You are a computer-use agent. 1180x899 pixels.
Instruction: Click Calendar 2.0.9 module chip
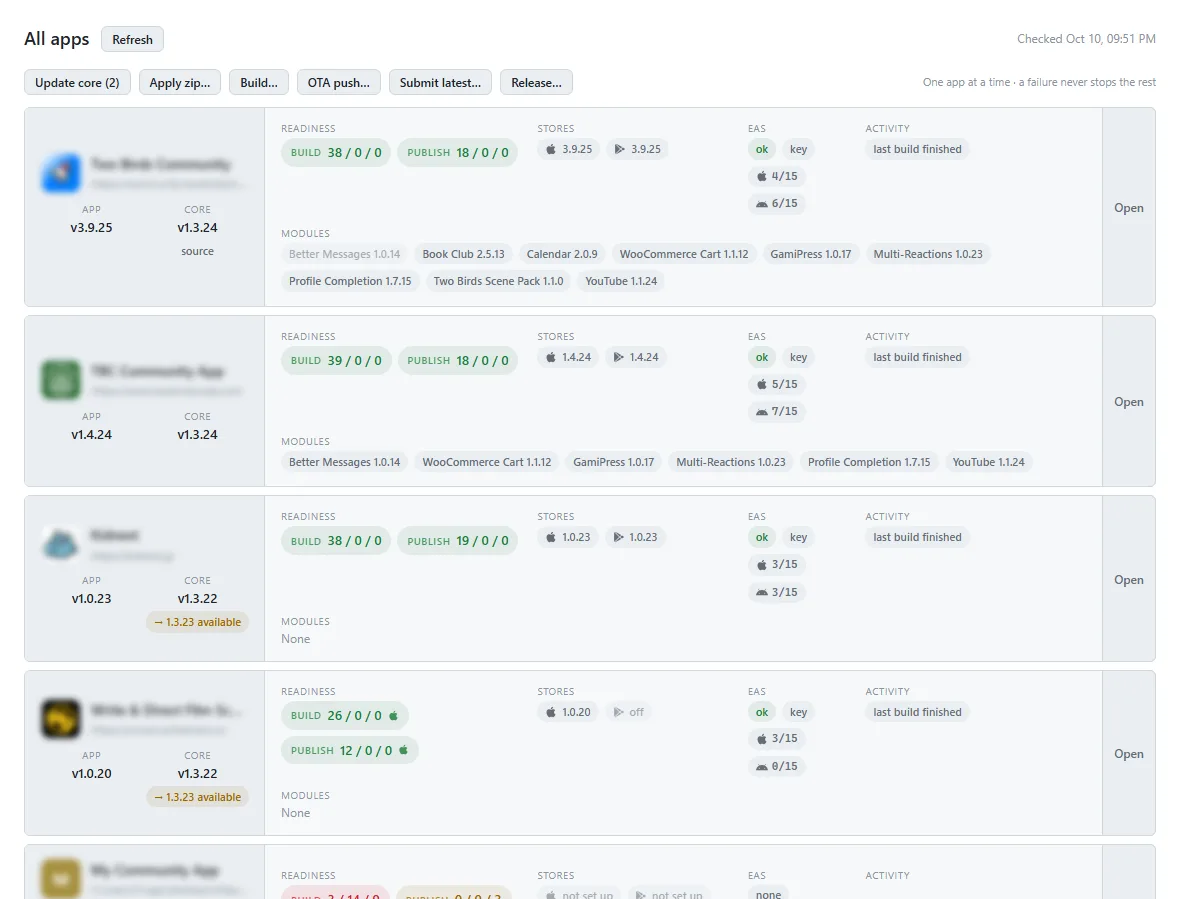click(x=562, y=254)
